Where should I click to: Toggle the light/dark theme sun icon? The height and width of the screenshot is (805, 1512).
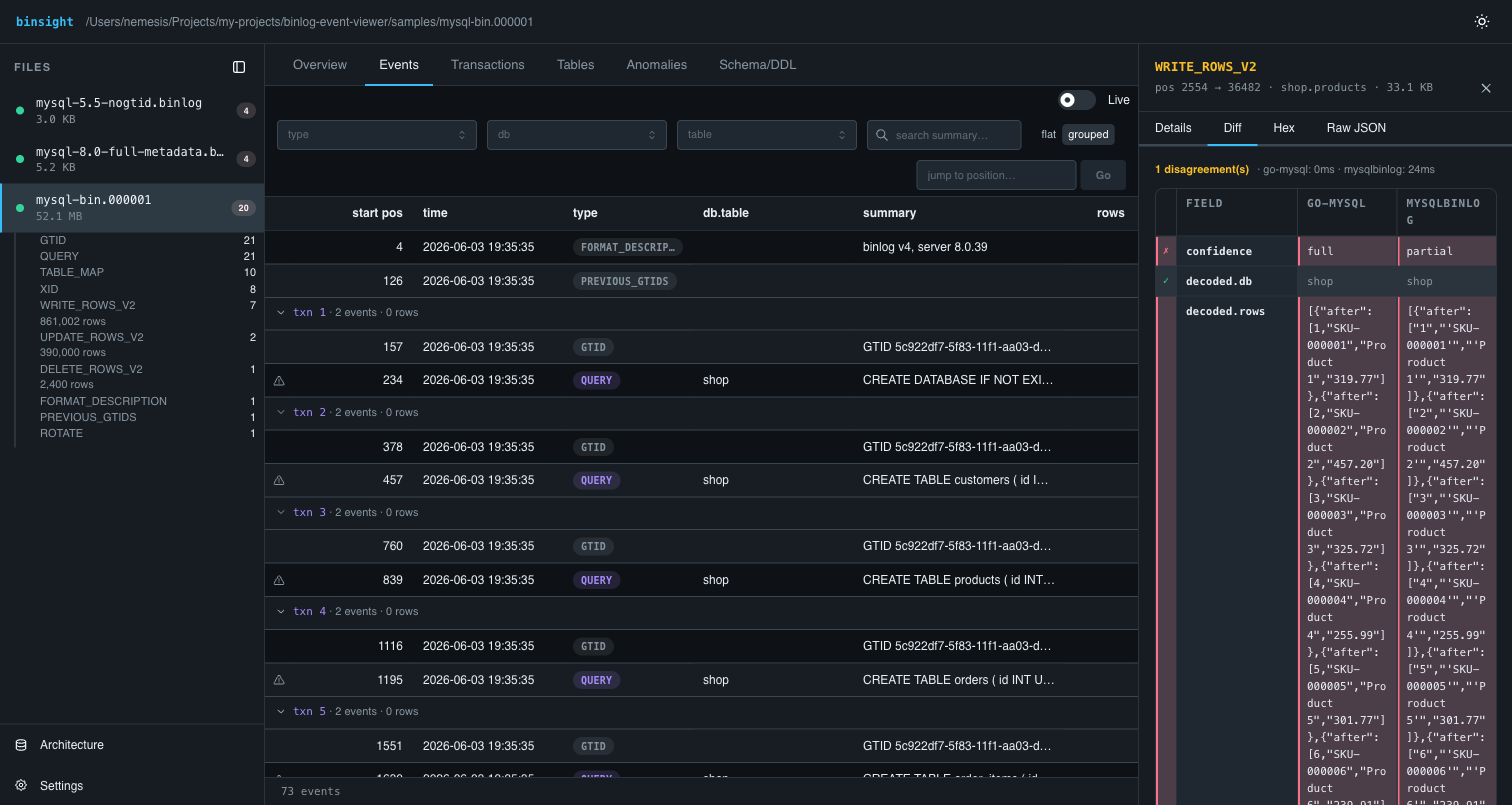point(1482,22)
